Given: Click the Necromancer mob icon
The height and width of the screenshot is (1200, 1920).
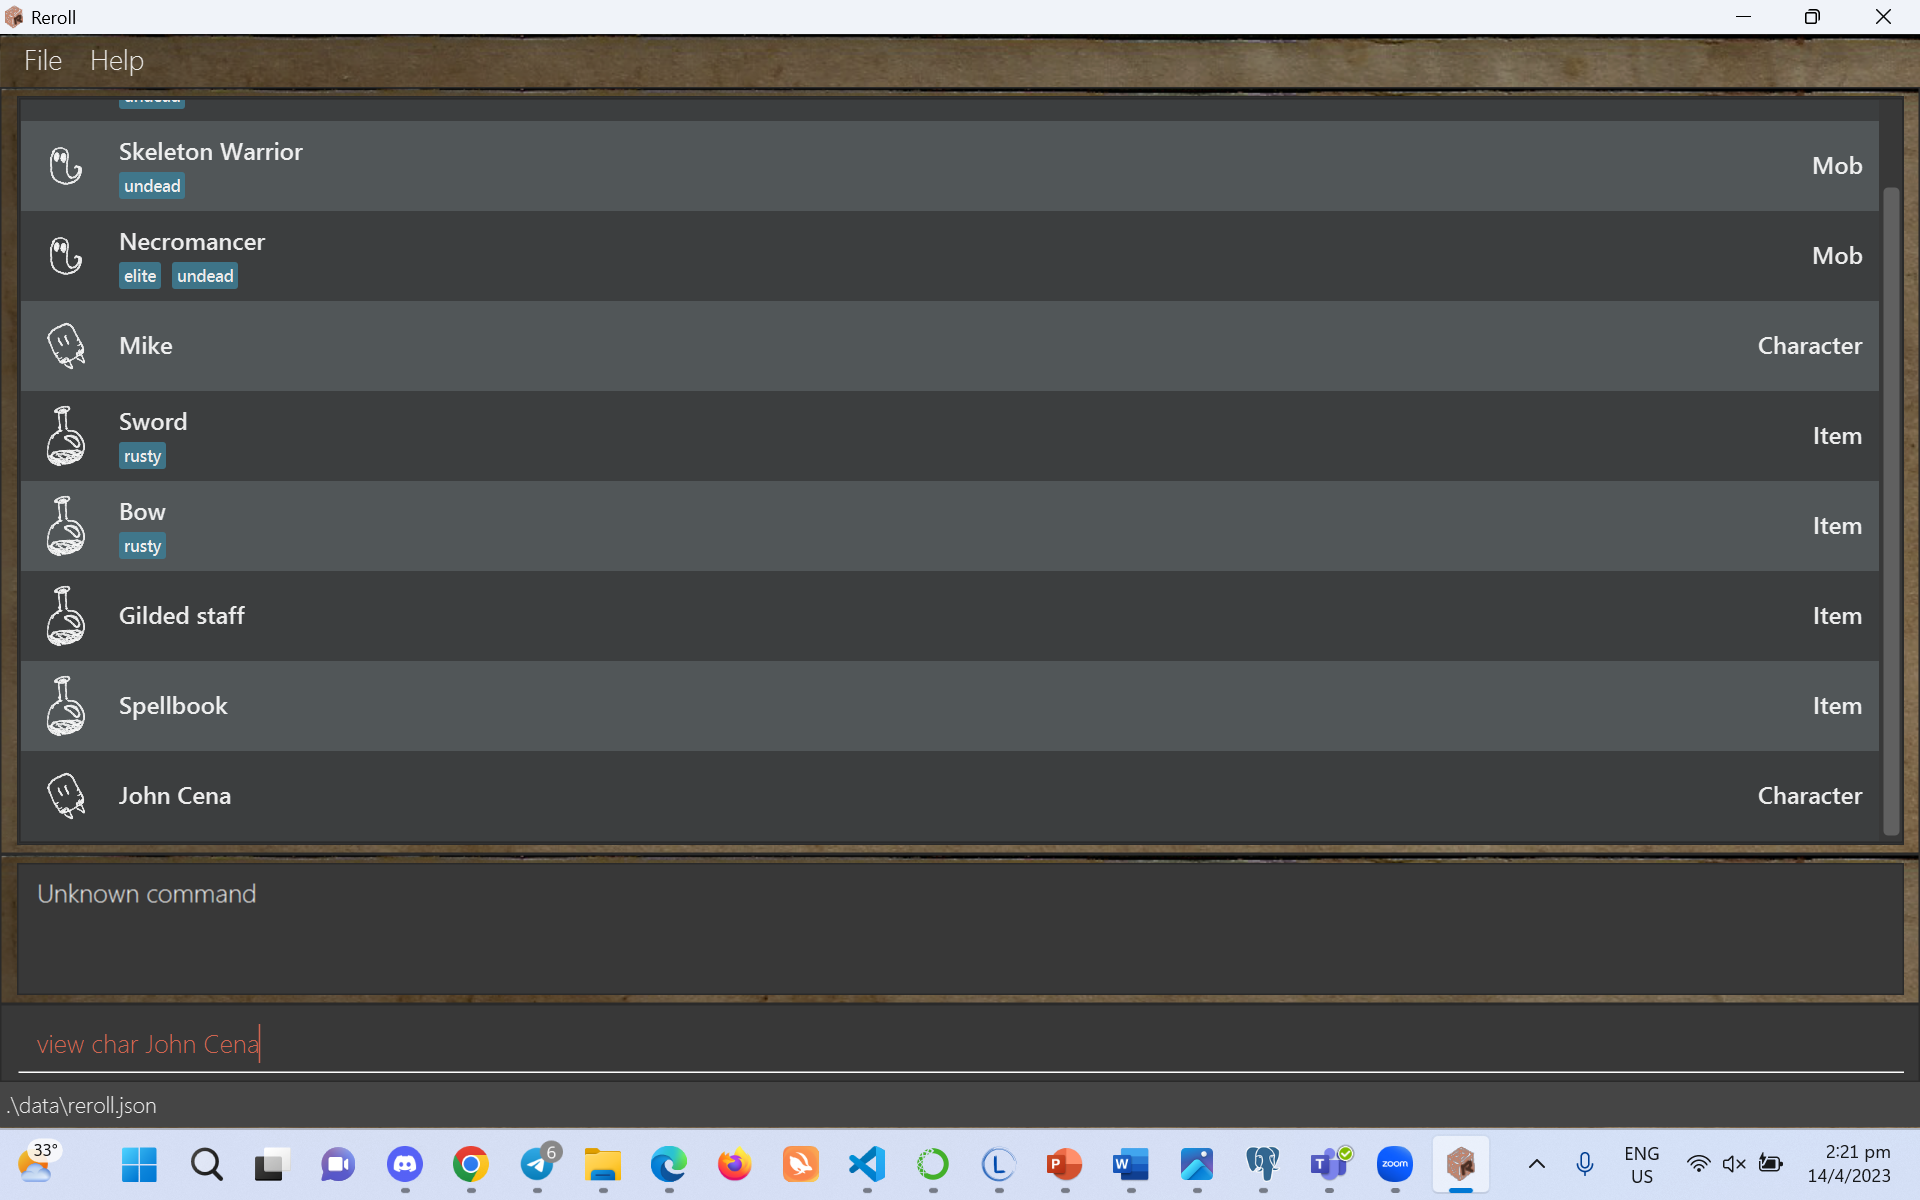Looking at the screenshot, I should [x=66, y=256].
